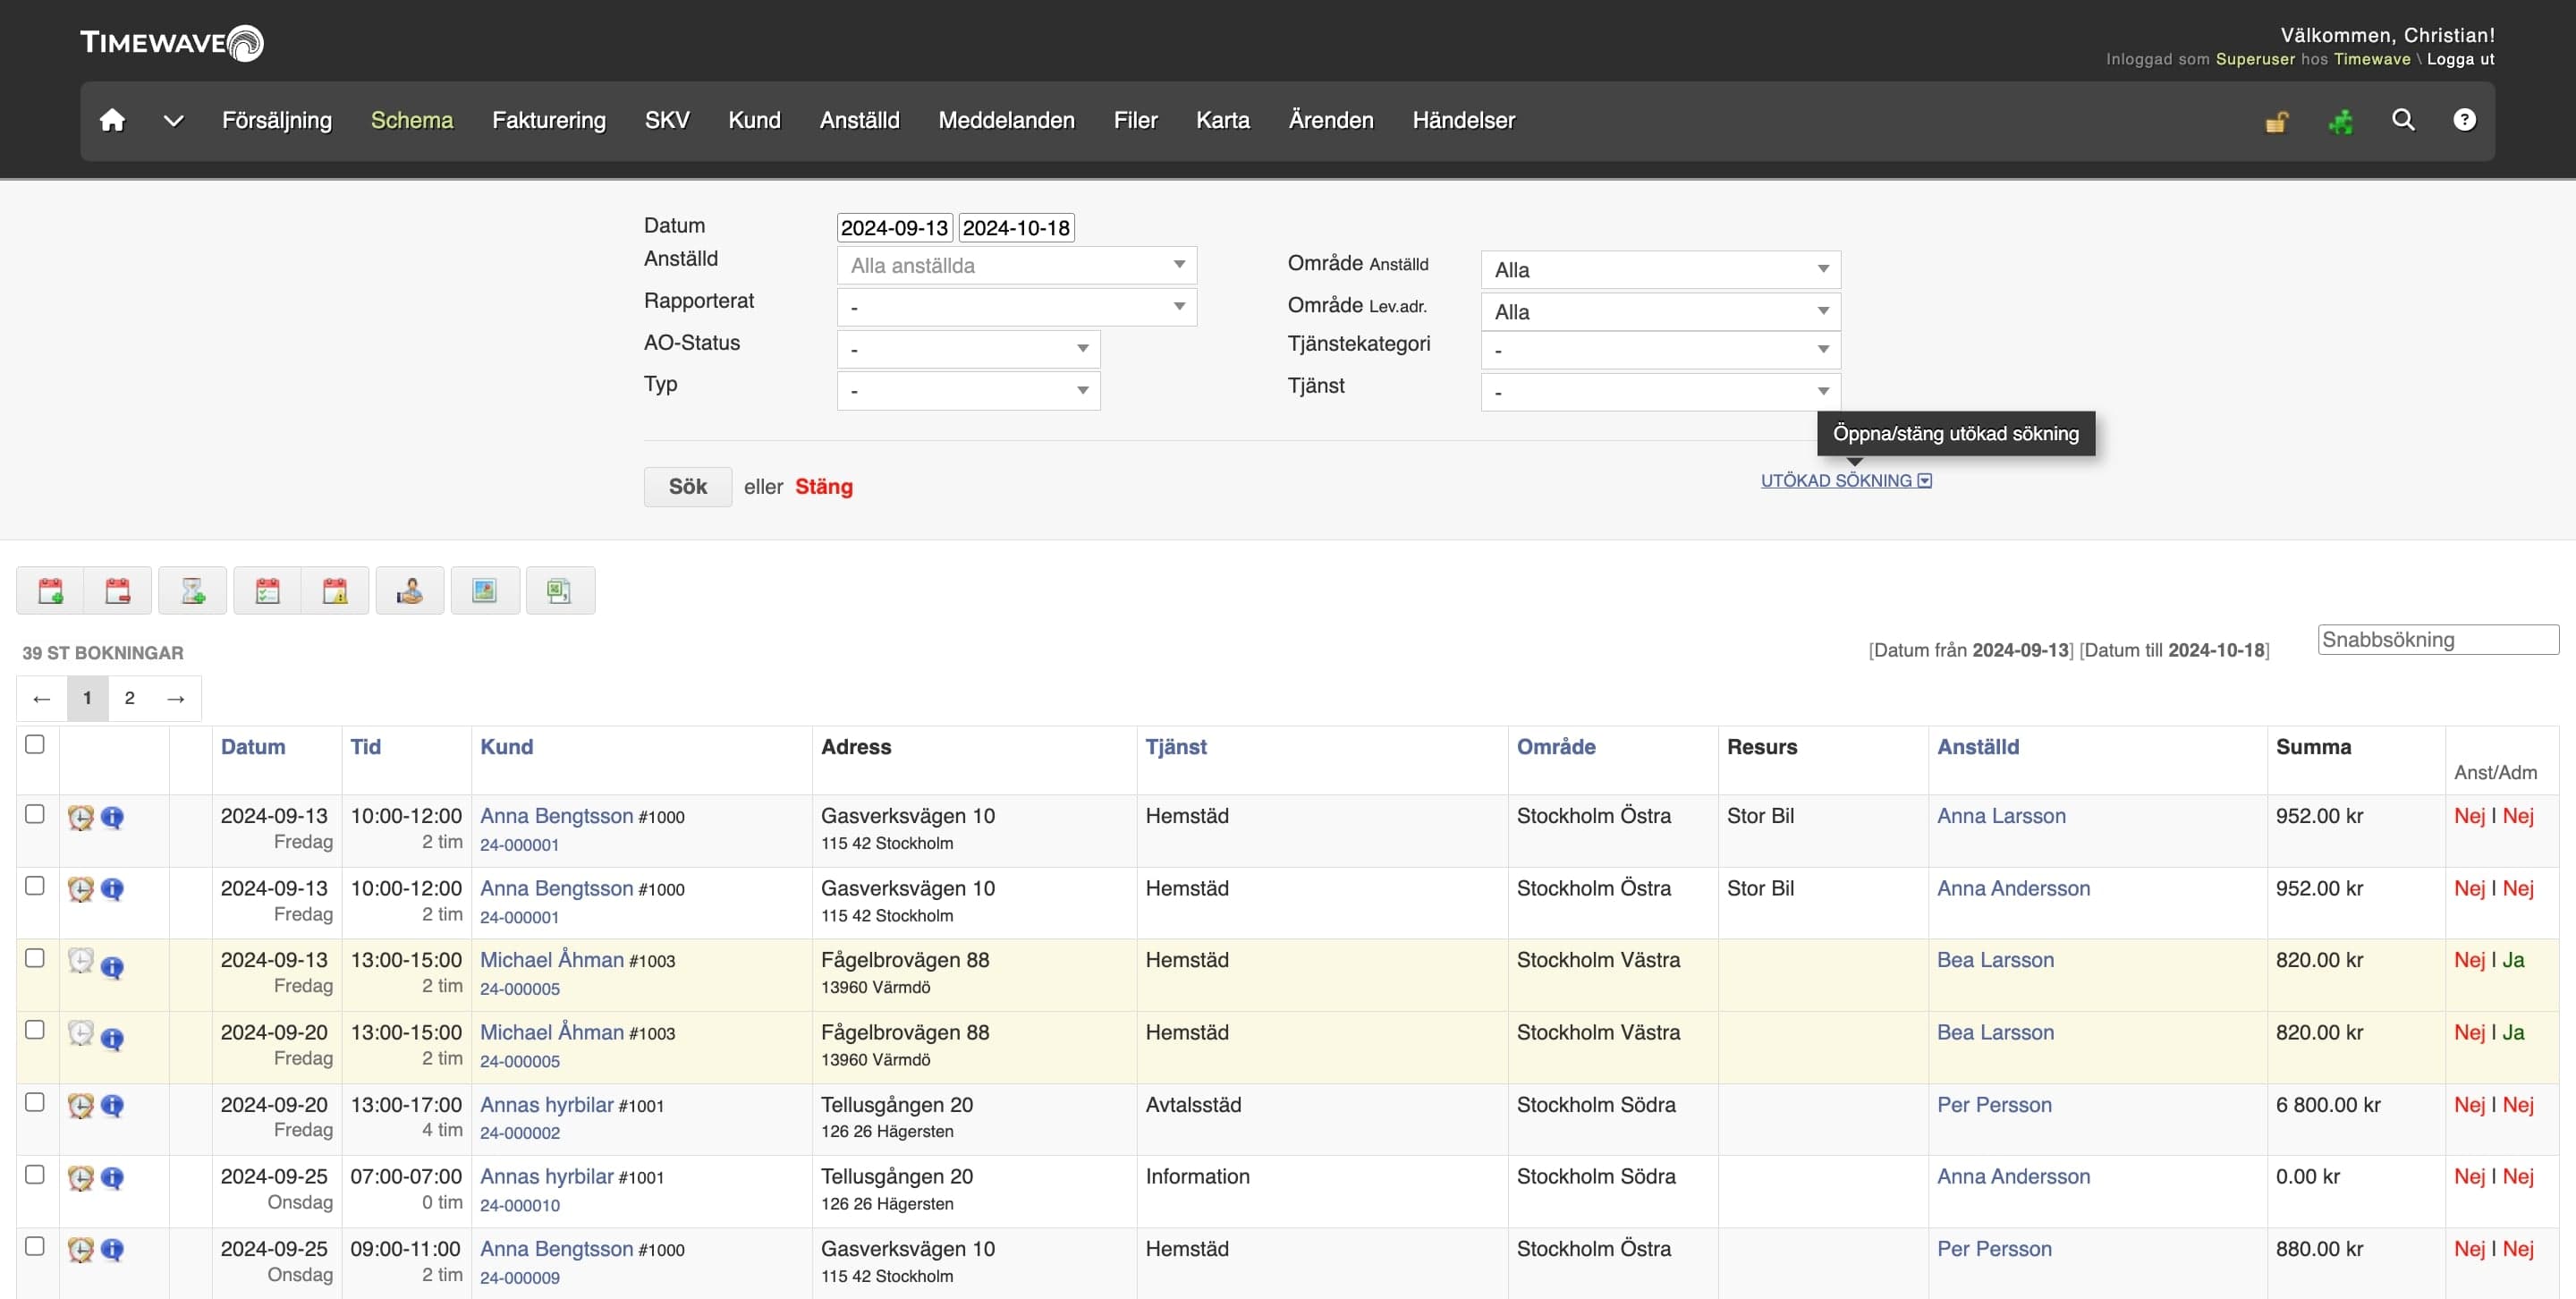Check the row for Anna Larsson booking
Image resolution: width=2576 pixels, height=1299 pixels.
pos(35,814)
